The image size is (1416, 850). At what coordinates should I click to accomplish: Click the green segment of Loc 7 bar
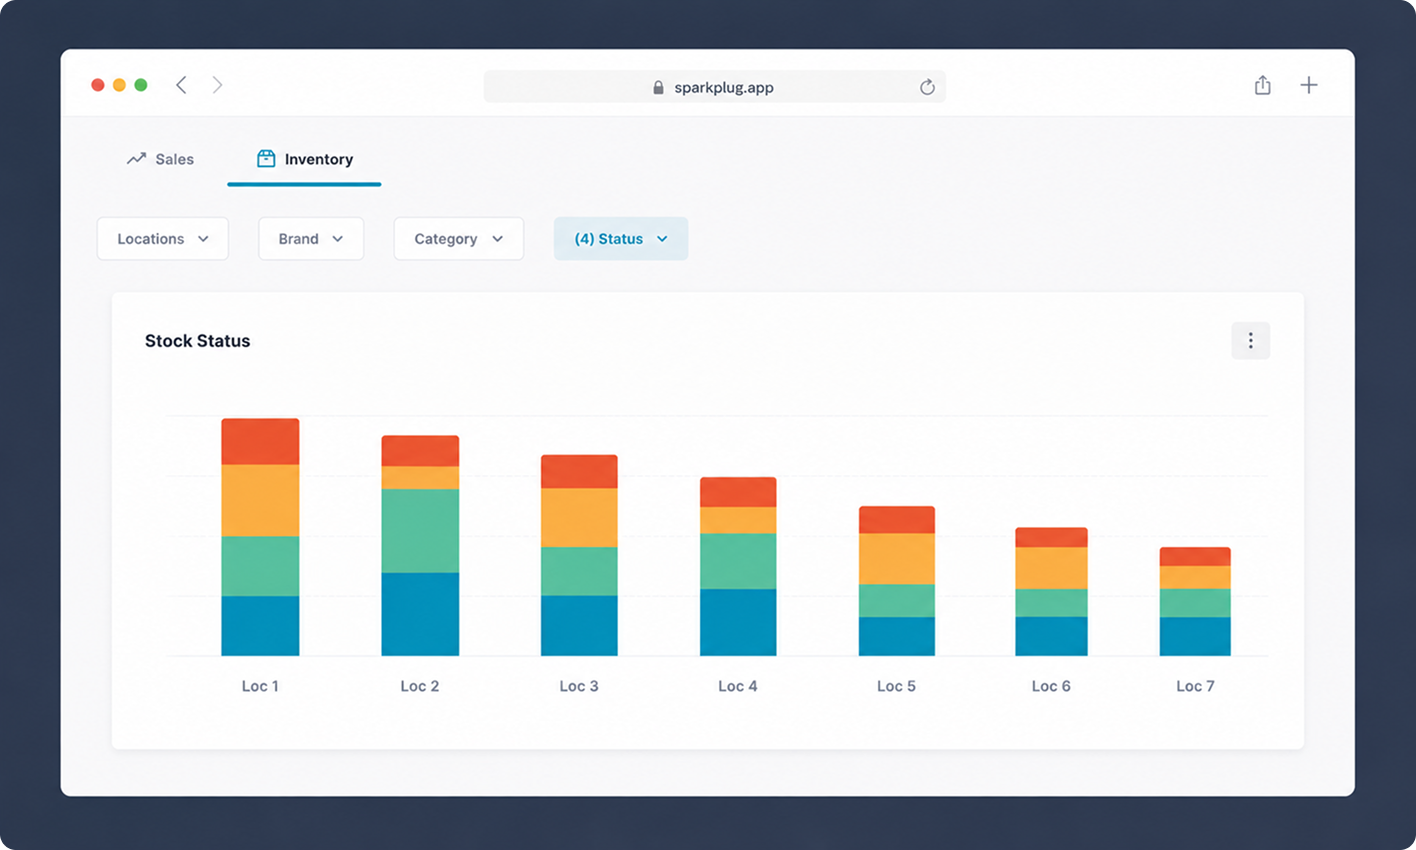pos(1195,603)
